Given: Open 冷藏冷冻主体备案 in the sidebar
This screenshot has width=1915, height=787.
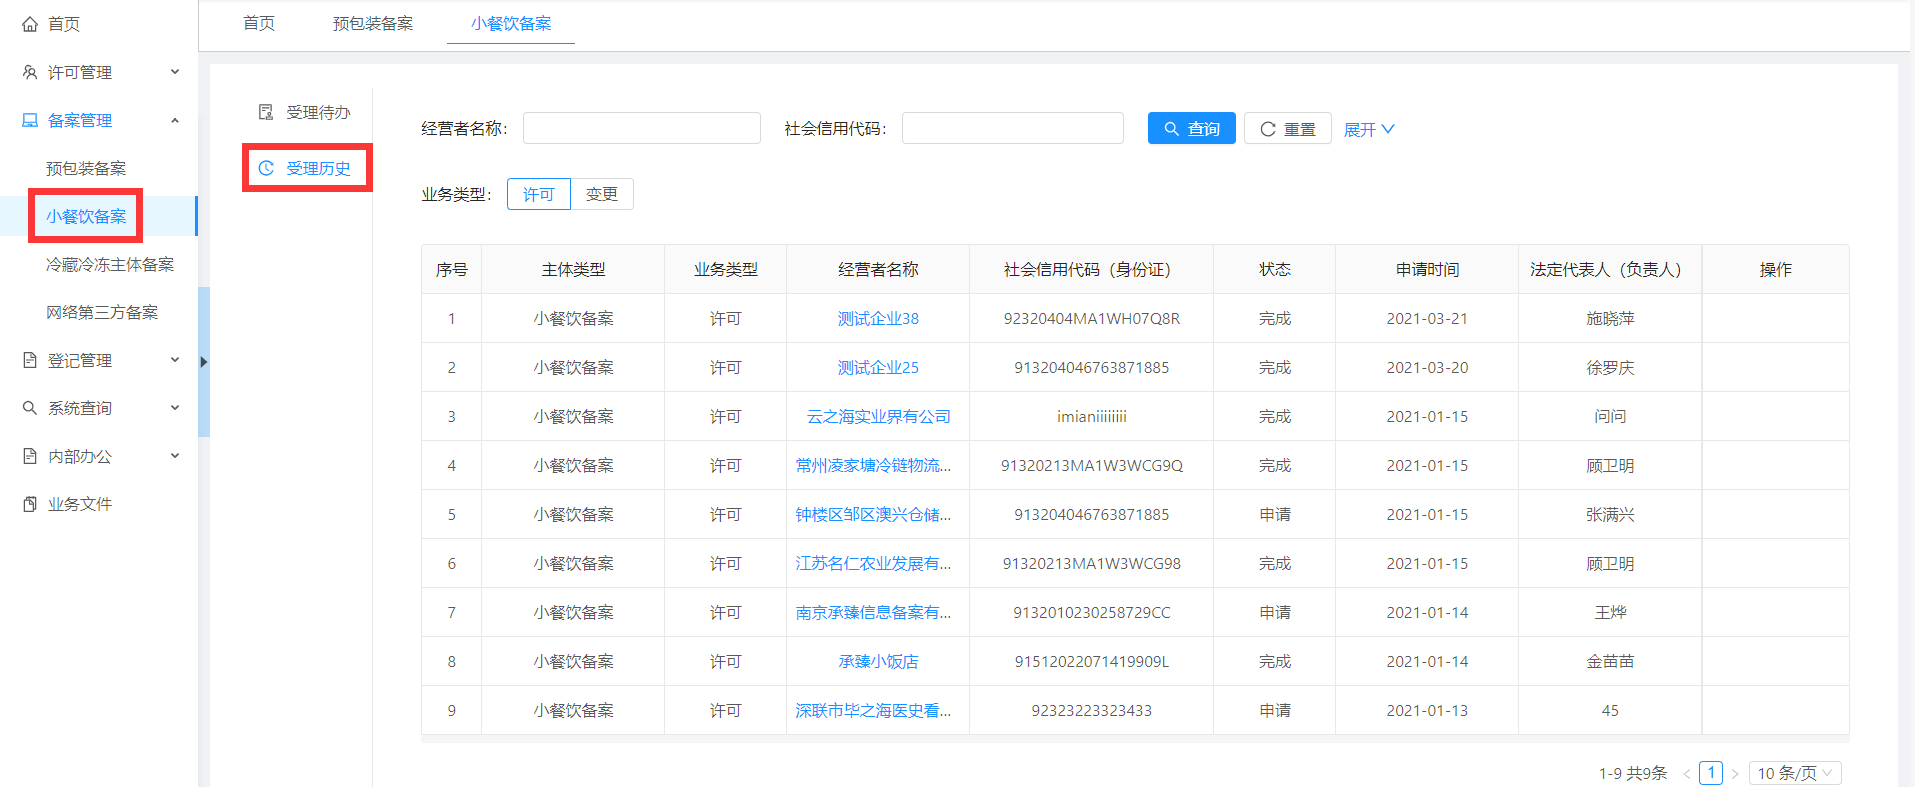Looking at the screenshot, I should pyautogui.click(x=110, y=264).
